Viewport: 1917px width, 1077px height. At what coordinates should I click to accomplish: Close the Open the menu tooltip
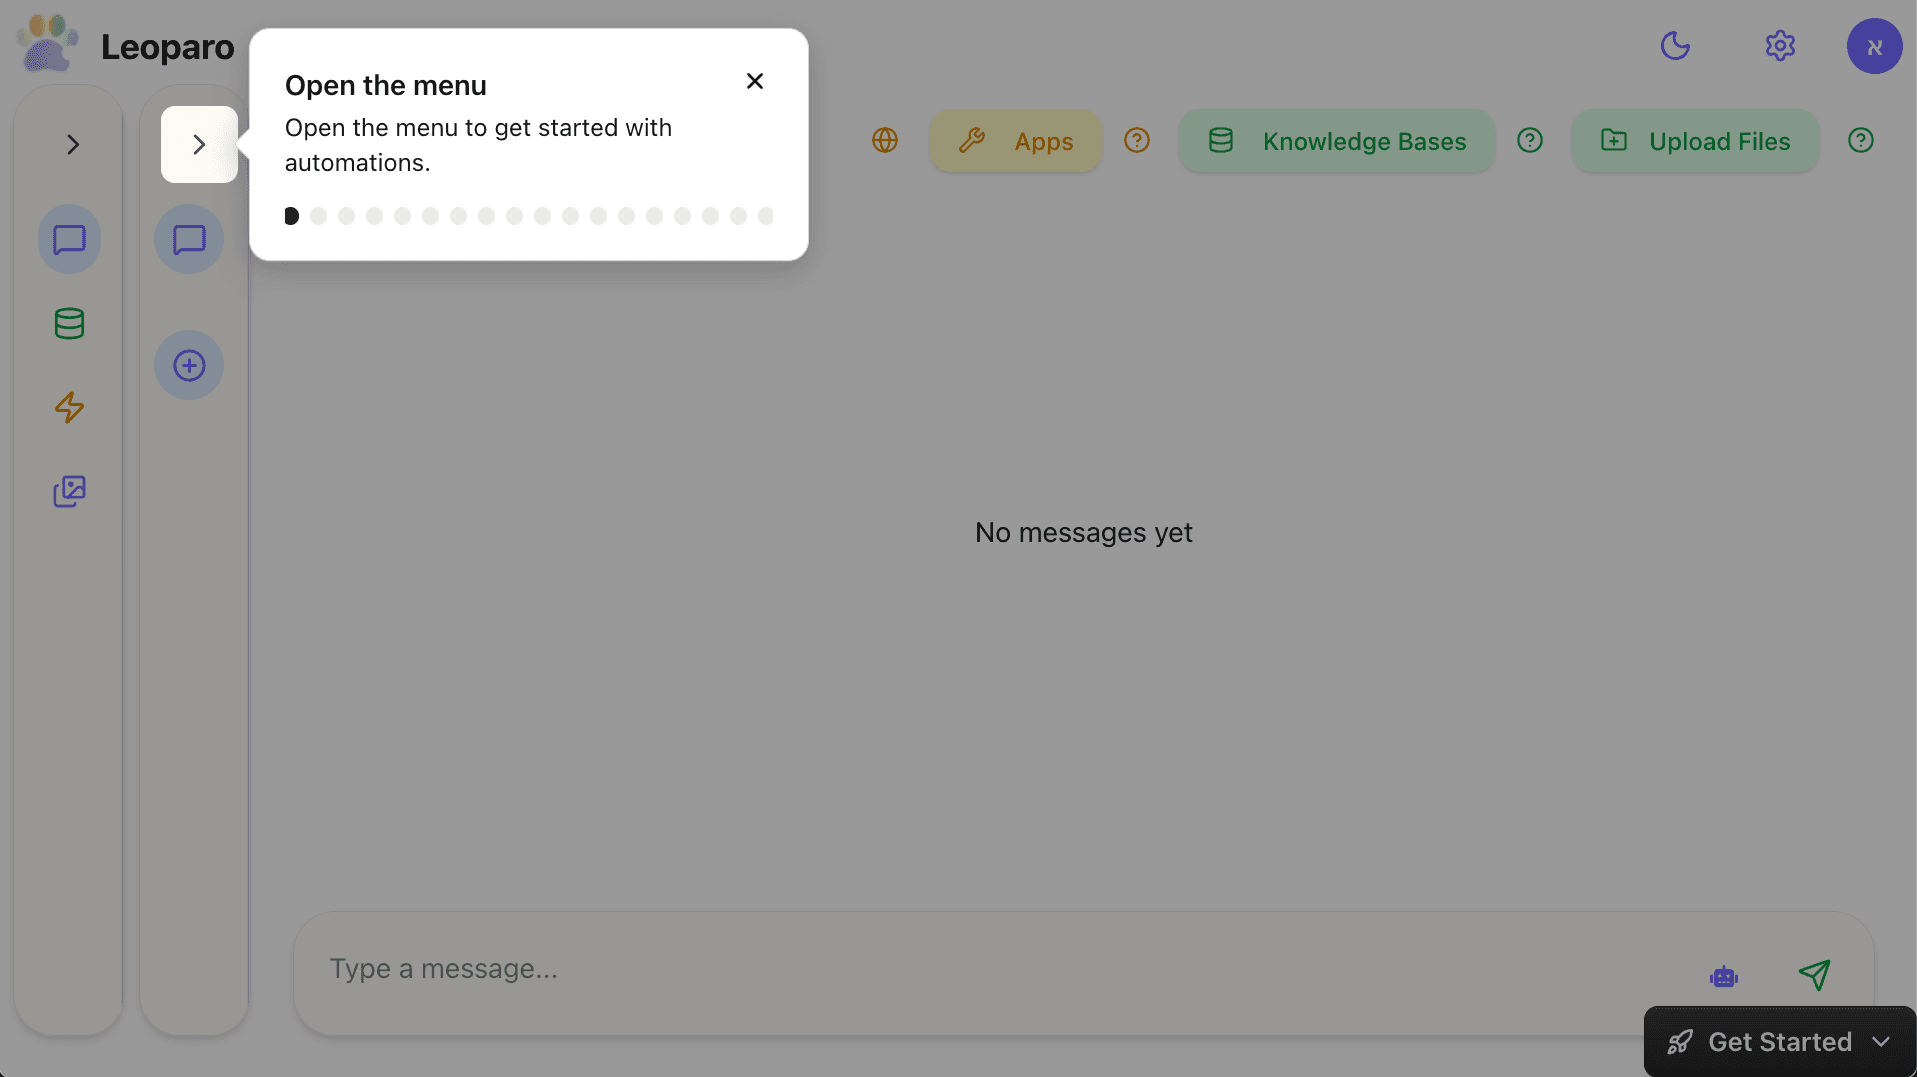755,81
